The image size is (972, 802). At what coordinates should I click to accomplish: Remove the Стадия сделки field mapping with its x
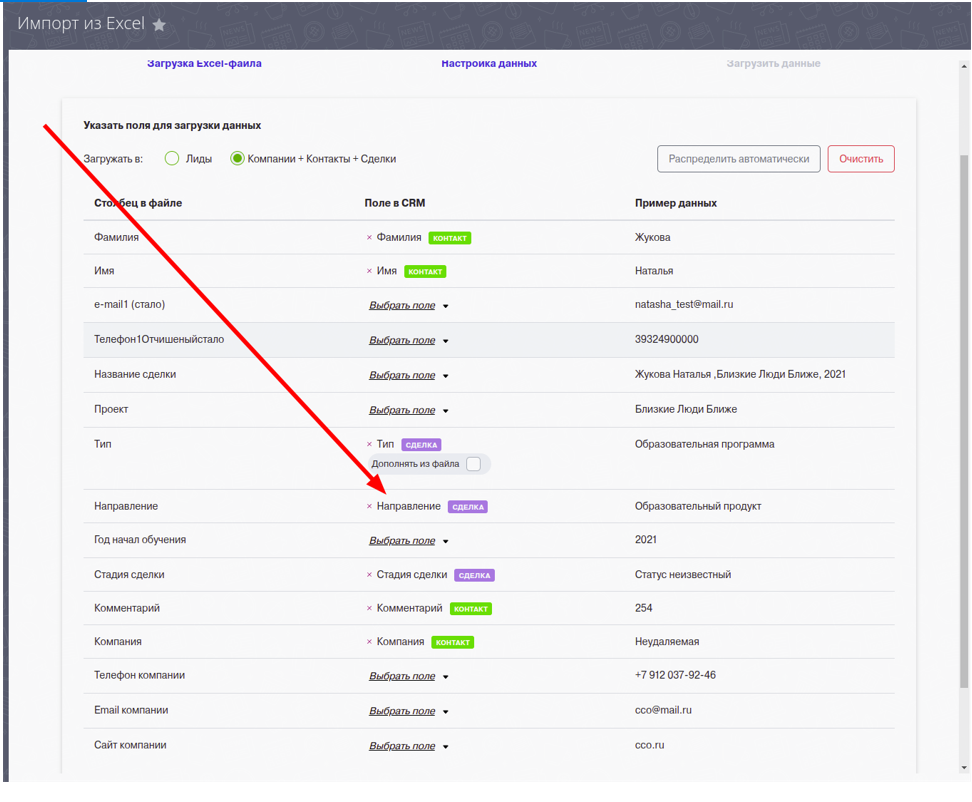[x=369, y=575]
